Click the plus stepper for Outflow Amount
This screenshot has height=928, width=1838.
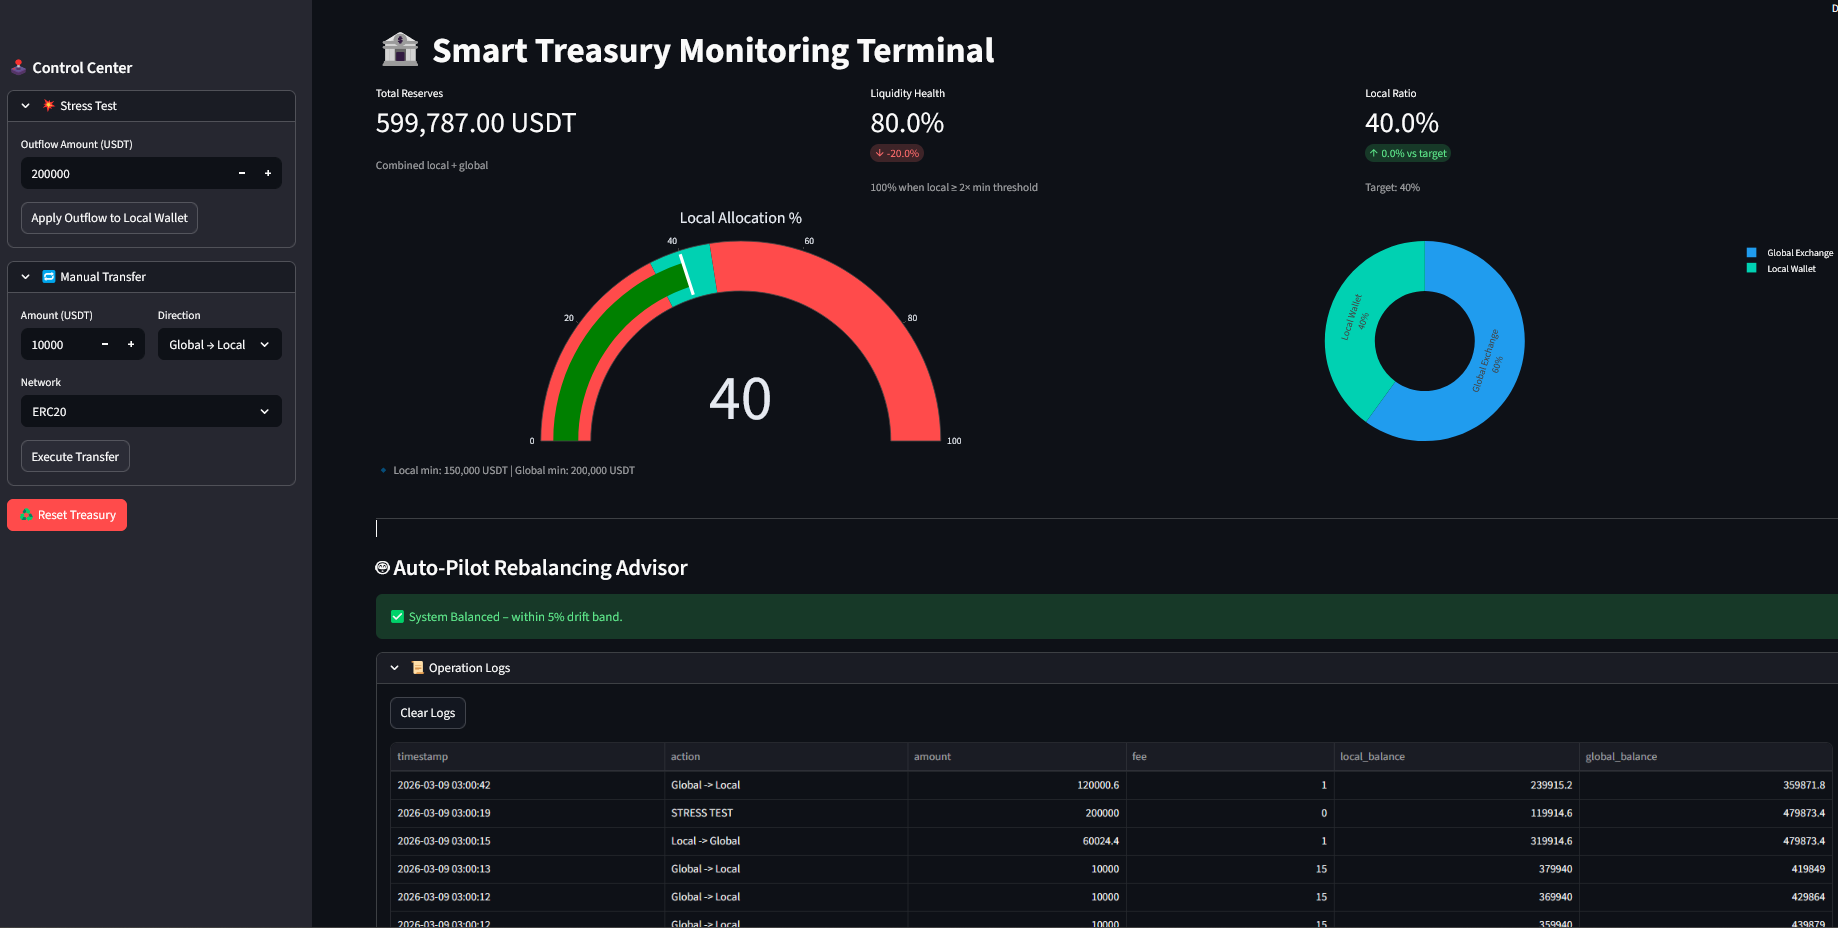(268, 174)
